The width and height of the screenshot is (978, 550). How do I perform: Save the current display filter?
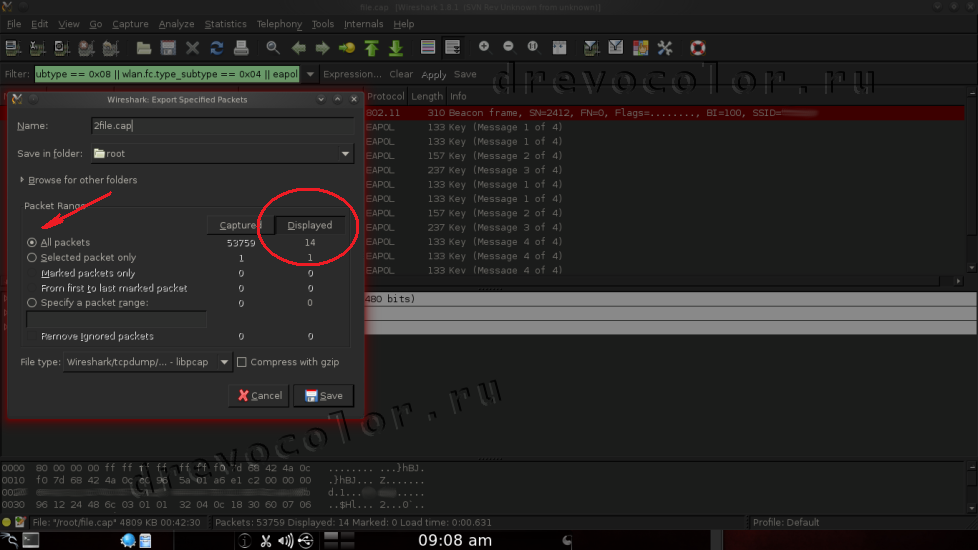click(x=465, y=74)
